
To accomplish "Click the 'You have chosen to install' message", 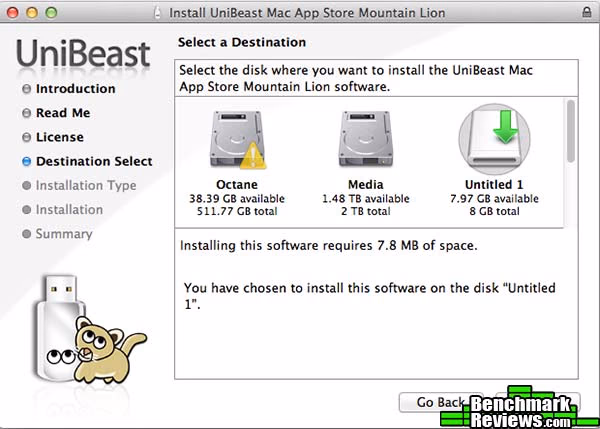I will [x=369, y=296].
